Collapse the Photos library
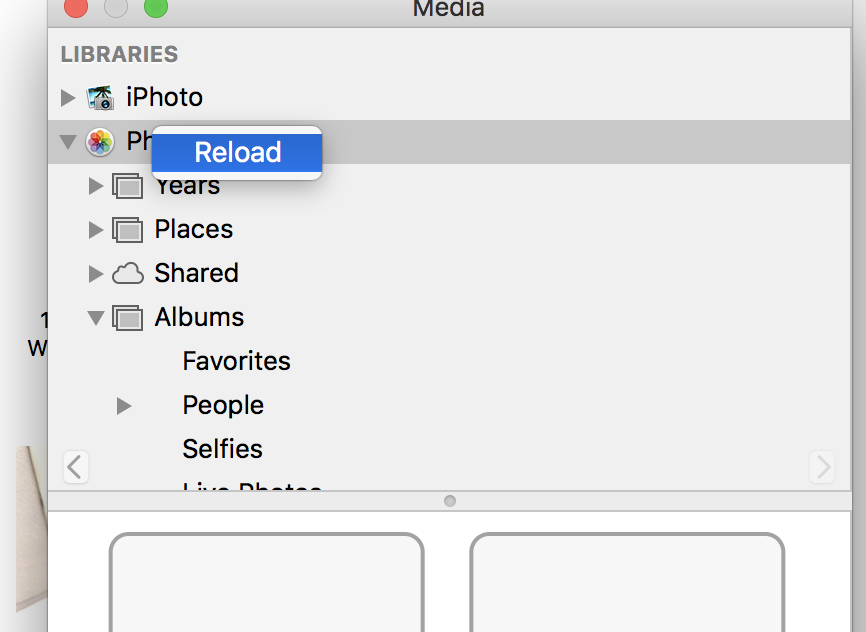This screenshot has width=866, height=632. point(68,142)
